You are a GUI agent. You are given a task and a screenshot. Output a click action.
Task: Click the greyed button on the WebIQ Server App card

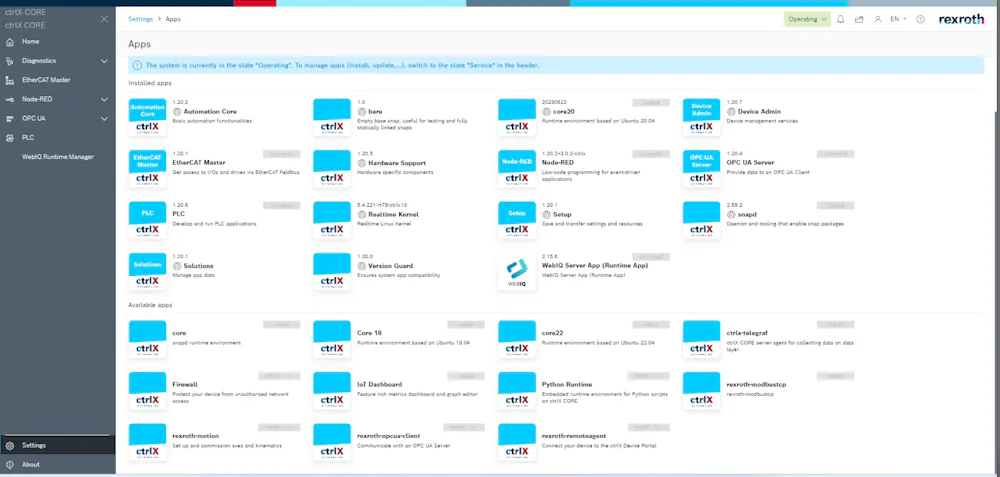pos(651,257)
